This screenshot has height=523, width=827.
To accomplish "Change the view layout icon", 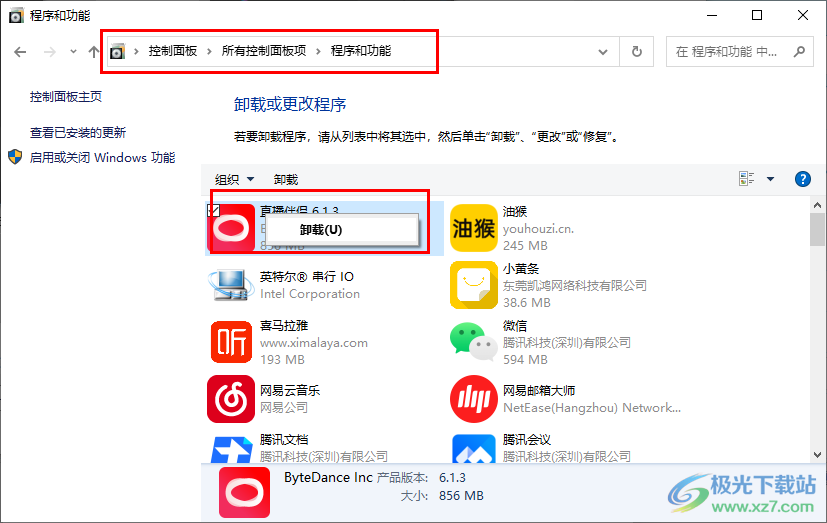I will coord(746,179).
